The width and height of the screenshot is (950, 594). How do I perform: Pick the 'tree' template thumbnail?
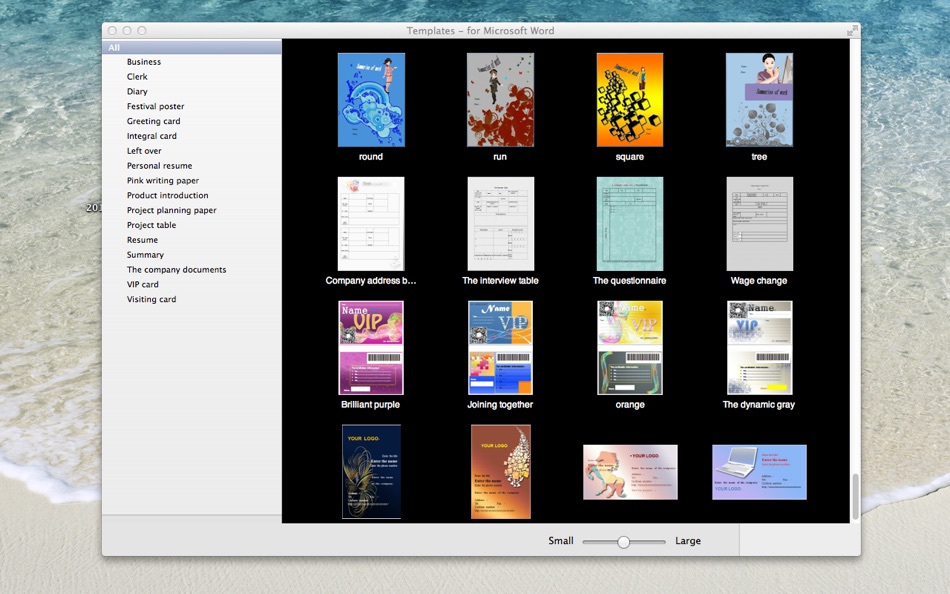(x=759, y=100)
